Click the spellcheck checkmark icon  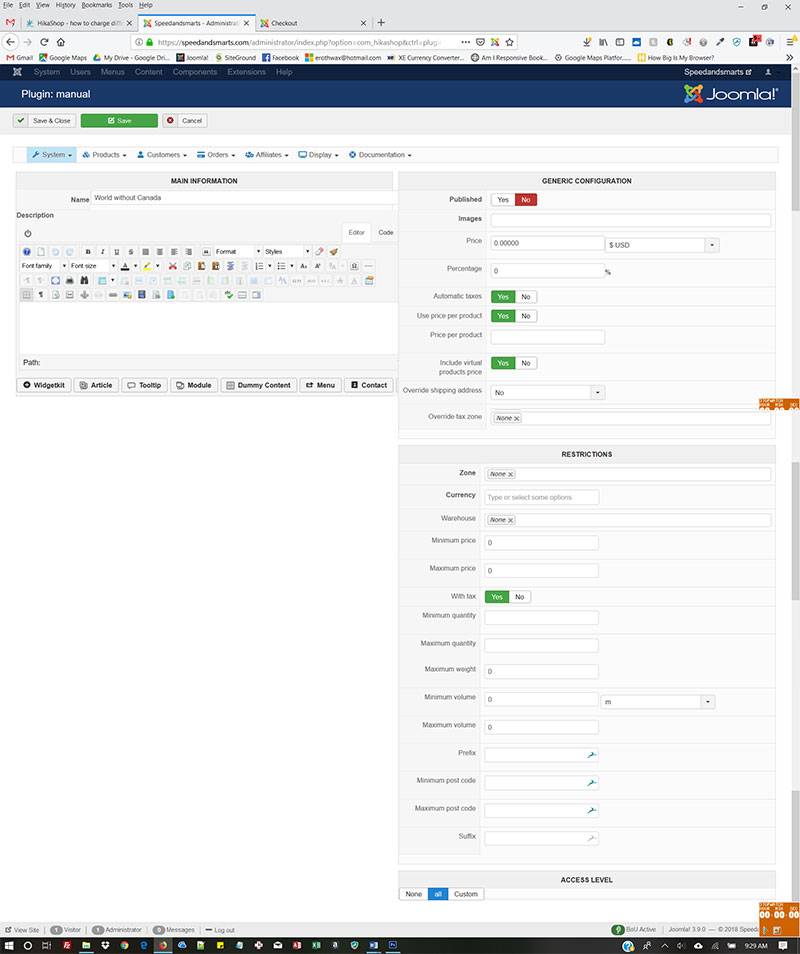click(x=228, y=295)
